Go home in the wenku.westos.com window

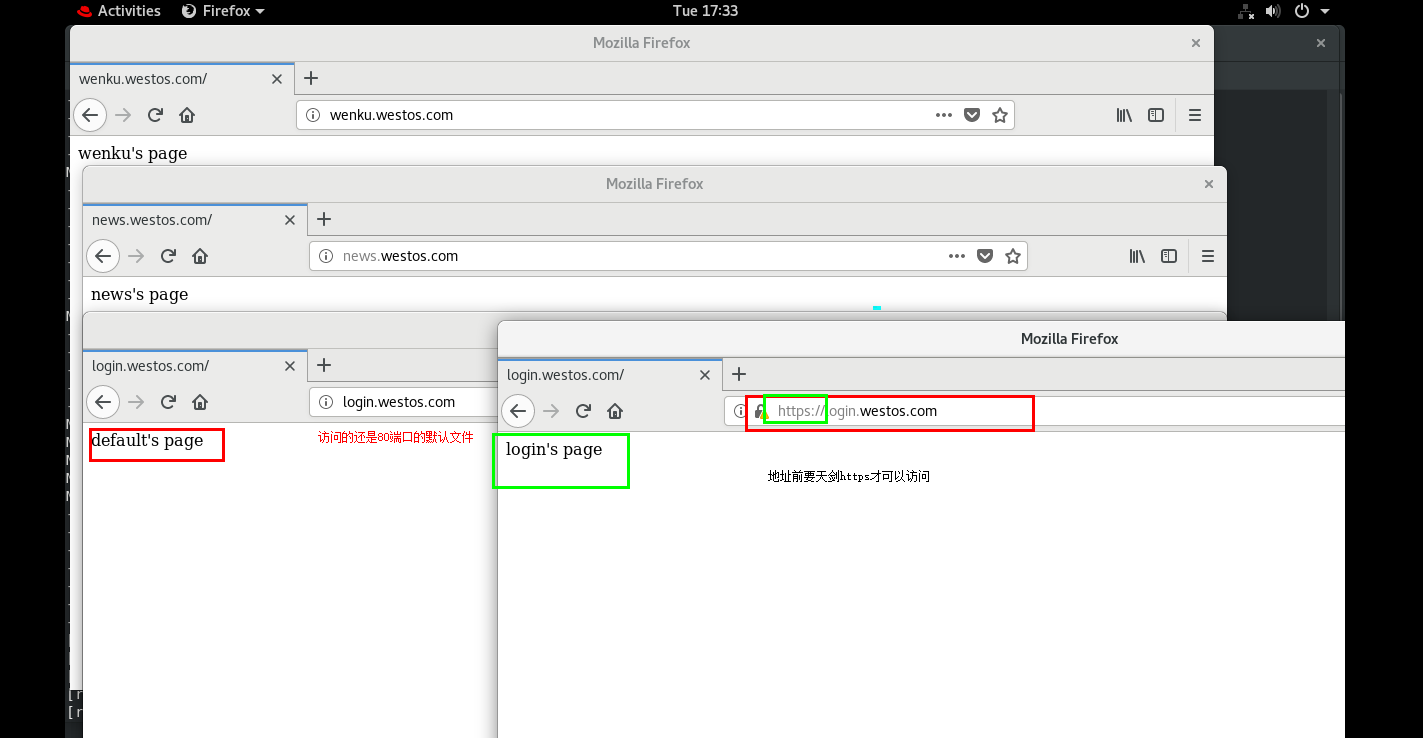186,115
